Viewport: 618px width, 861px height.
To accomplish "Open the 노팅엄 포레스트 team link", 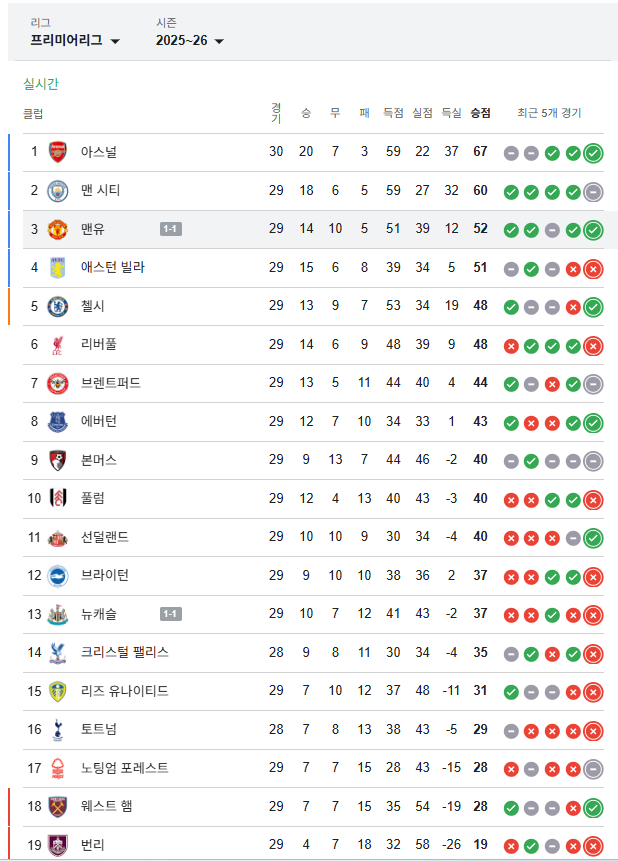I will pyautogui.click(x=124, y=768).
